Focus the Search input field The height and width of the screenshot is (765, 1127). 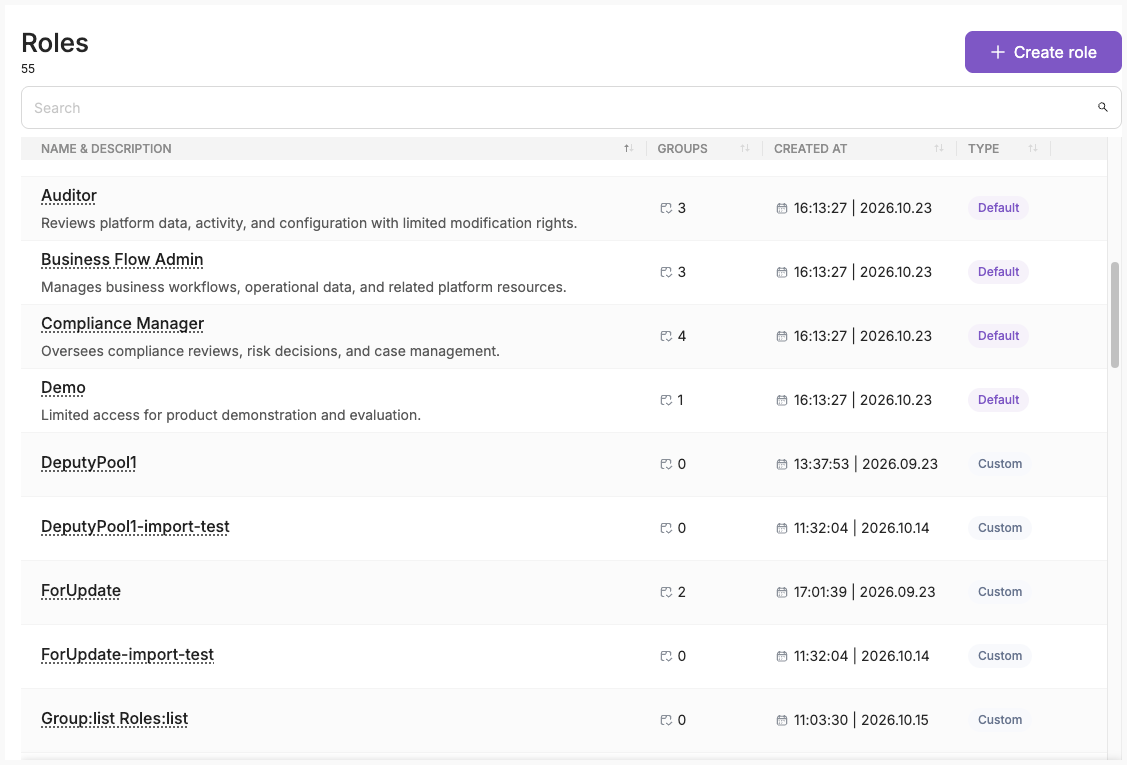click(571, 108)
